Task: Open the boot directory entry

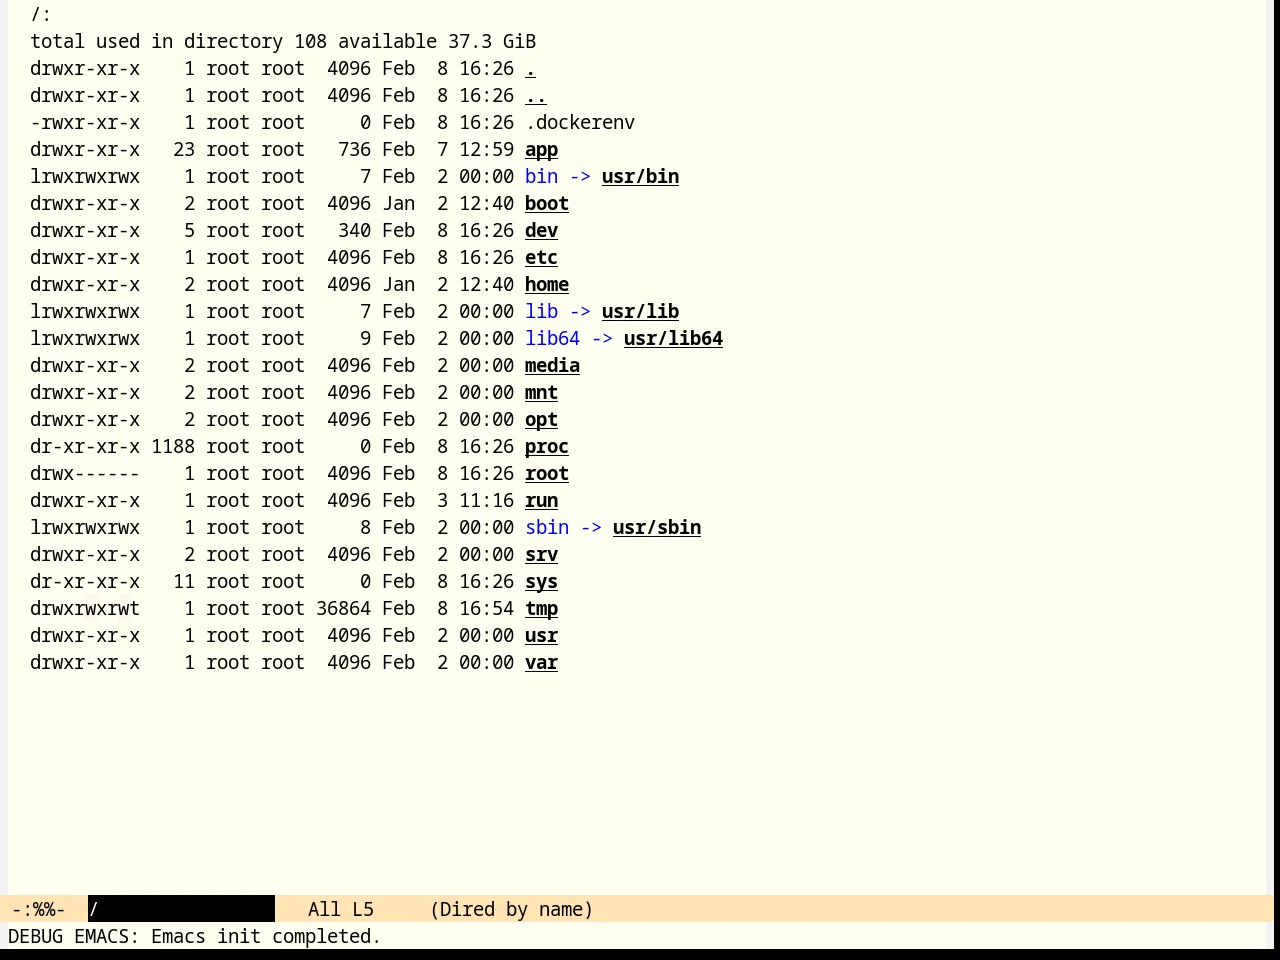Action: coord(547,204)
